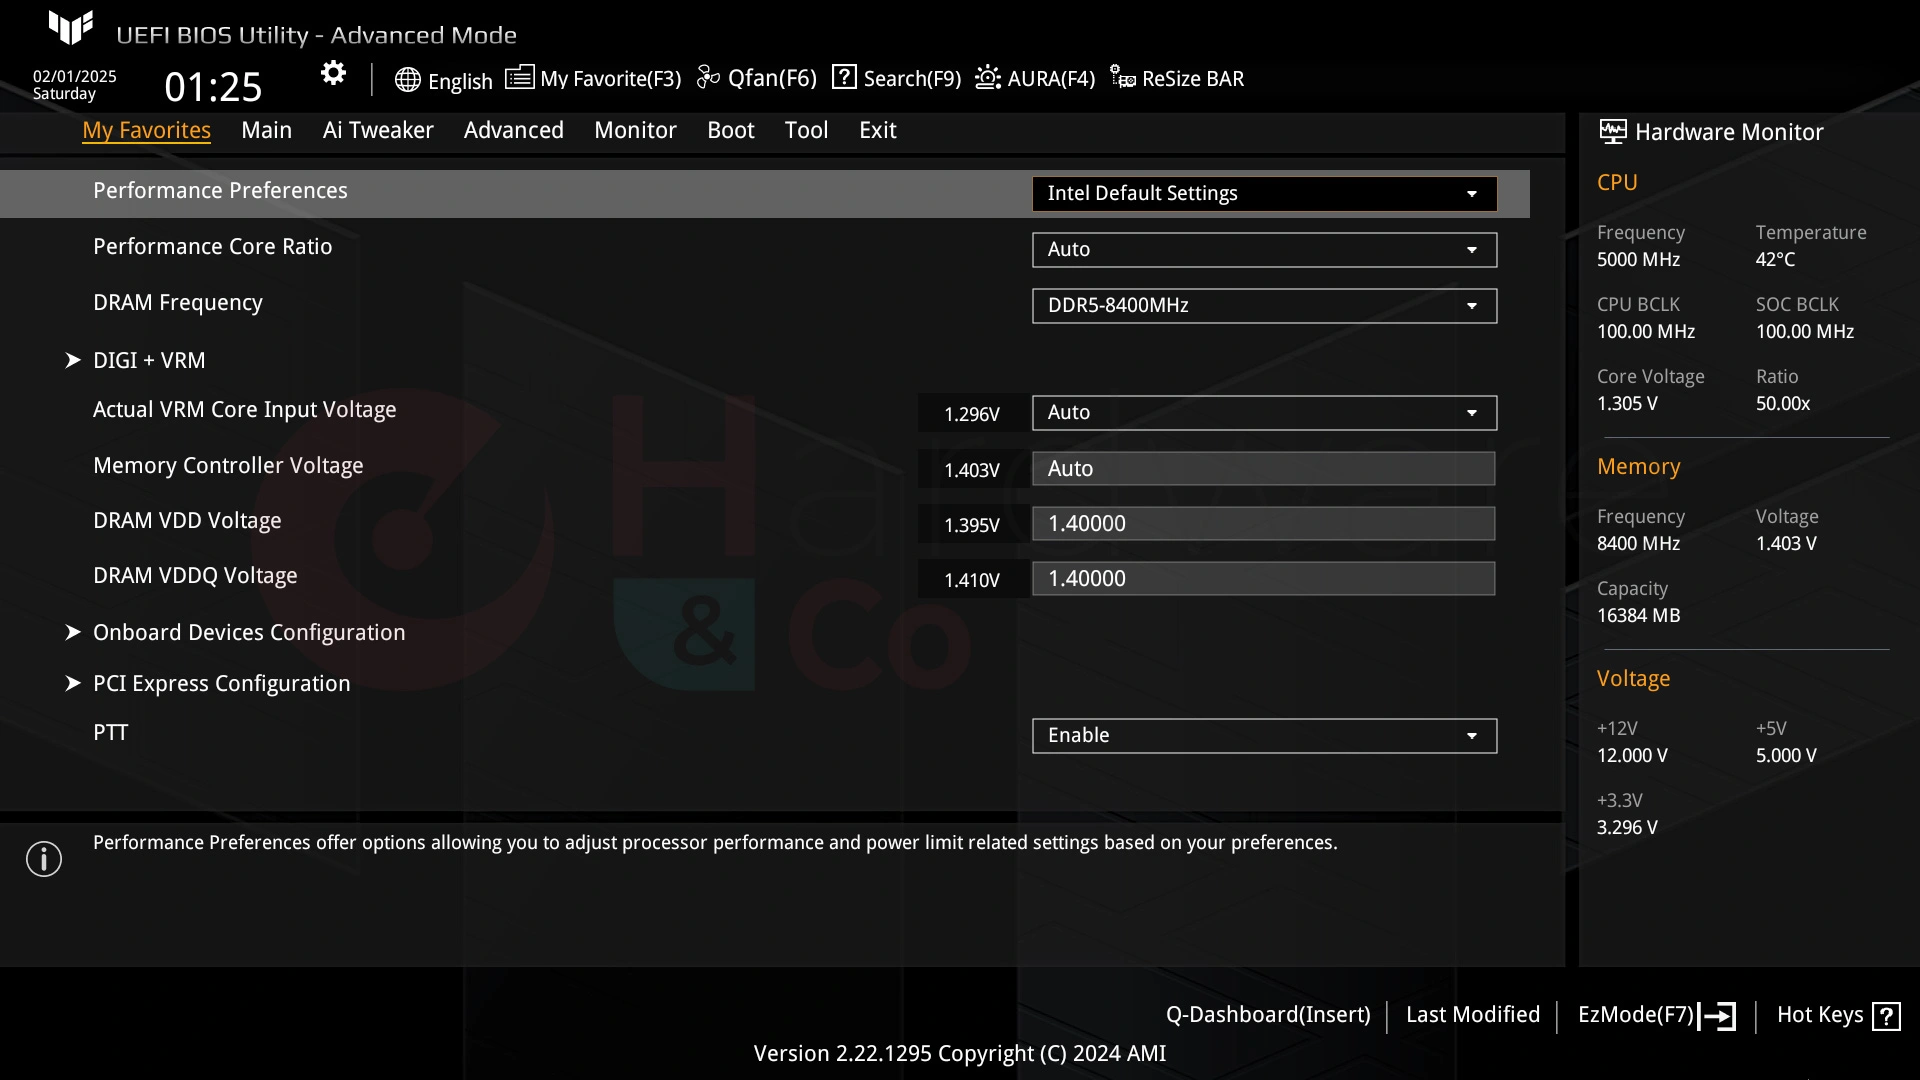Screen dimensions: 1920x1080
Task: Select DDR5-8400MHz DRAM frequency dropdown
Action: 1263,306
